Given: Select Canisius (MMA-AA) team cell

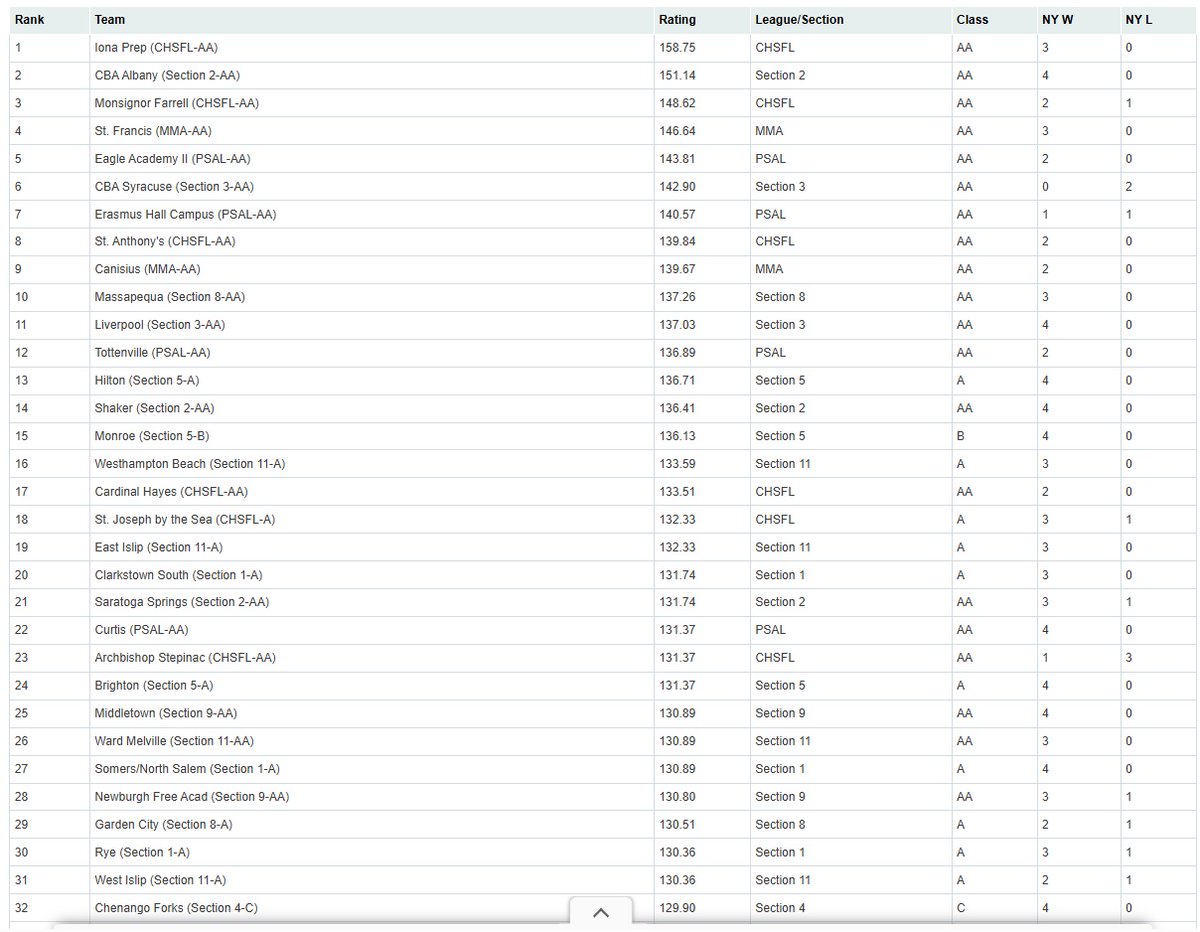Looking at the screenshot, I should (x=370, y=270).
